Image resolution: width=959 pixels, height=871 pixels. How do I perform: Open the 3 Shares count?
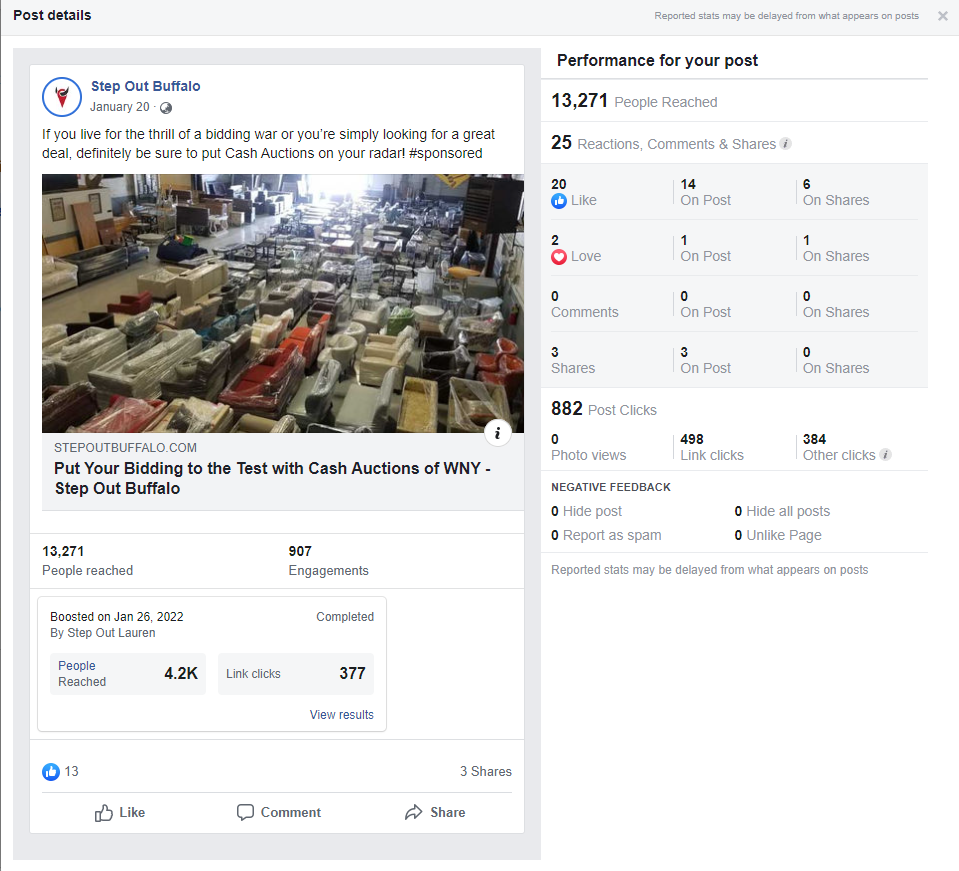[x=486, y=772]
